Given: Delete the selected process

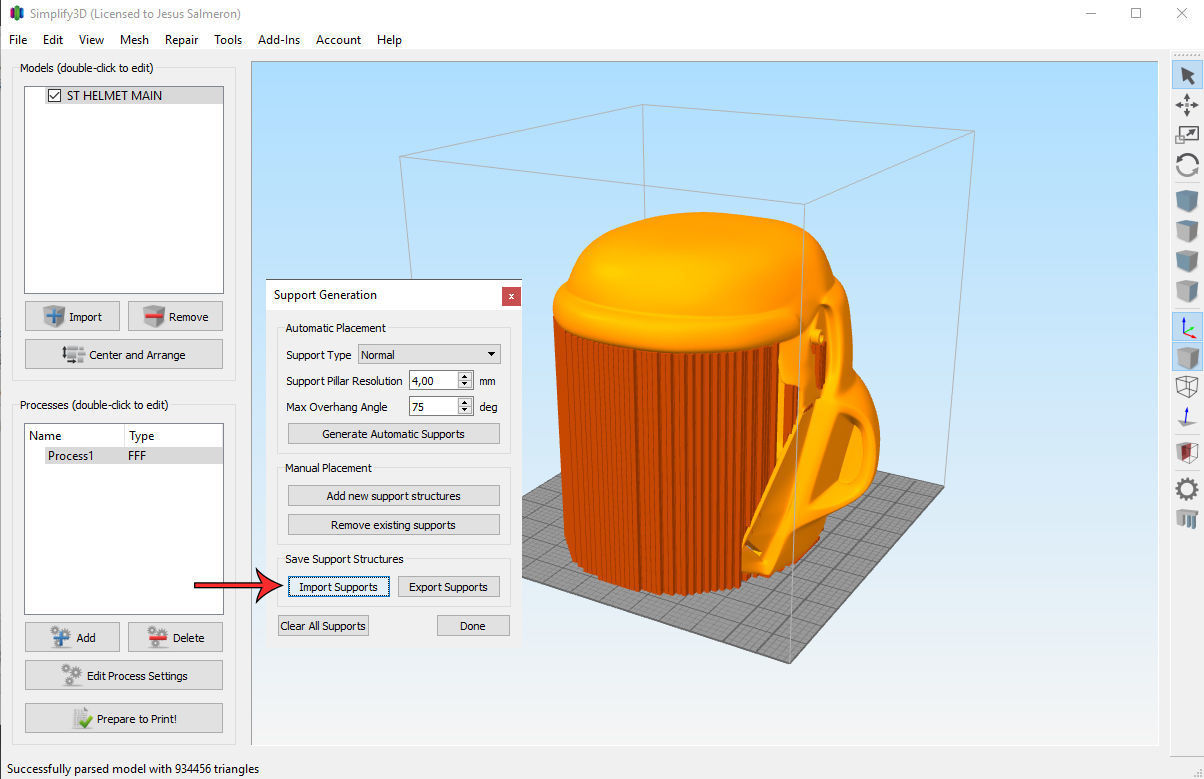Looking at the screenshot, I should click(x=175, y=637).
